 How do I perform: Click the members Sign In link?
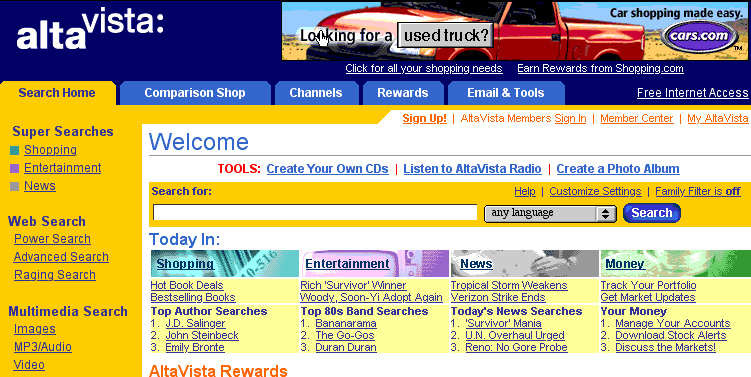click(570, 118)
